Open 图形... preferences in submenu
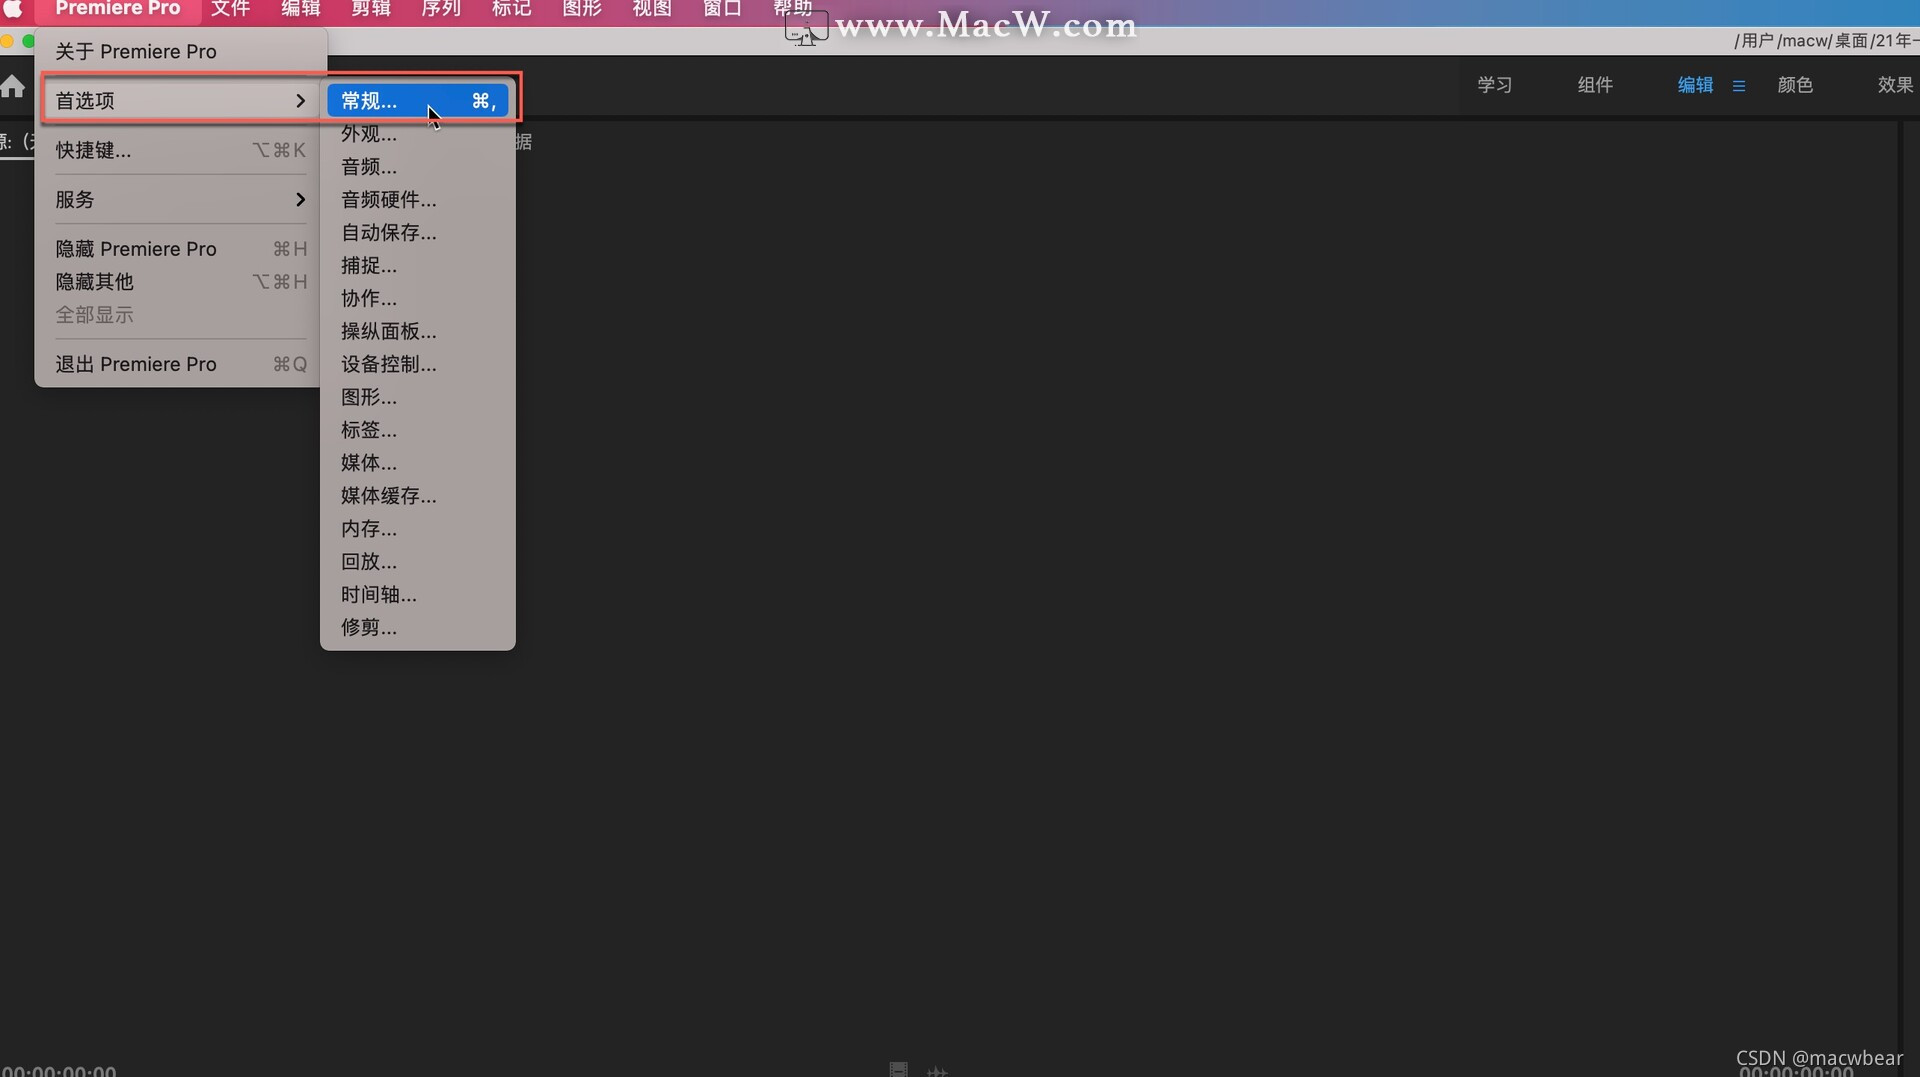 pos(418,397)
